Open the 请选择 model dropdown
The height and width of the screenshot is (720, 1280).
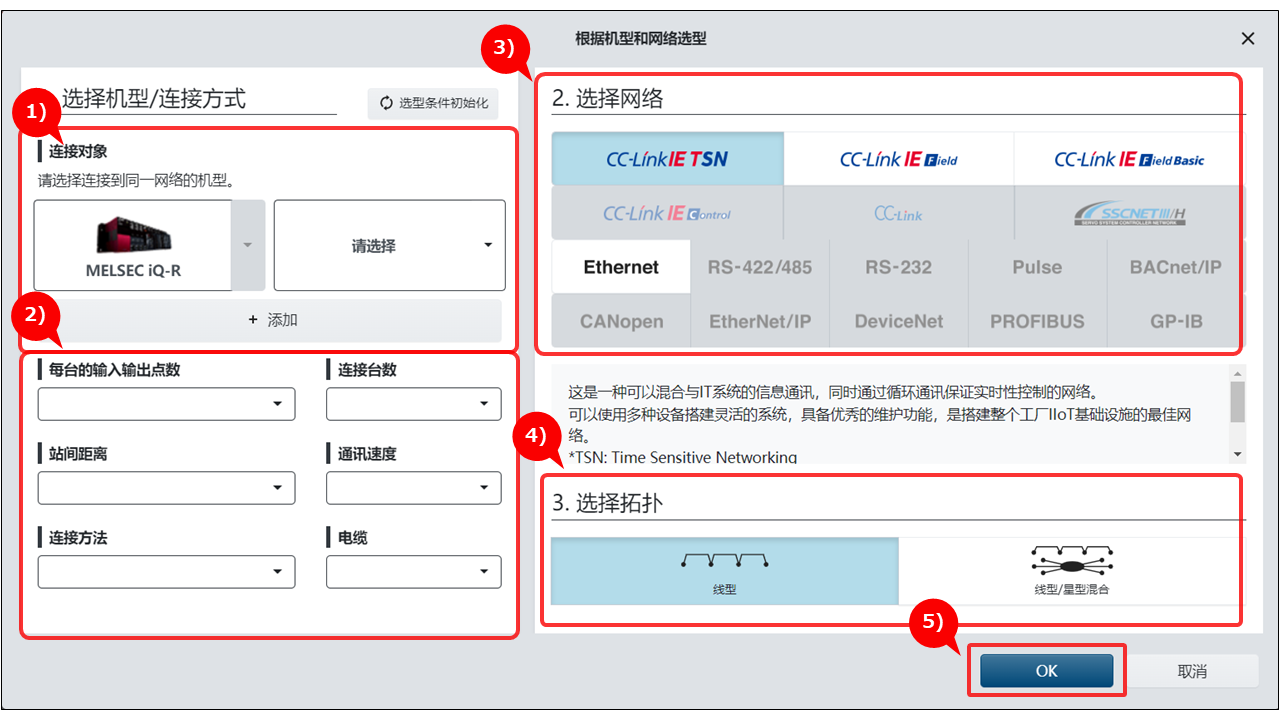389,245
